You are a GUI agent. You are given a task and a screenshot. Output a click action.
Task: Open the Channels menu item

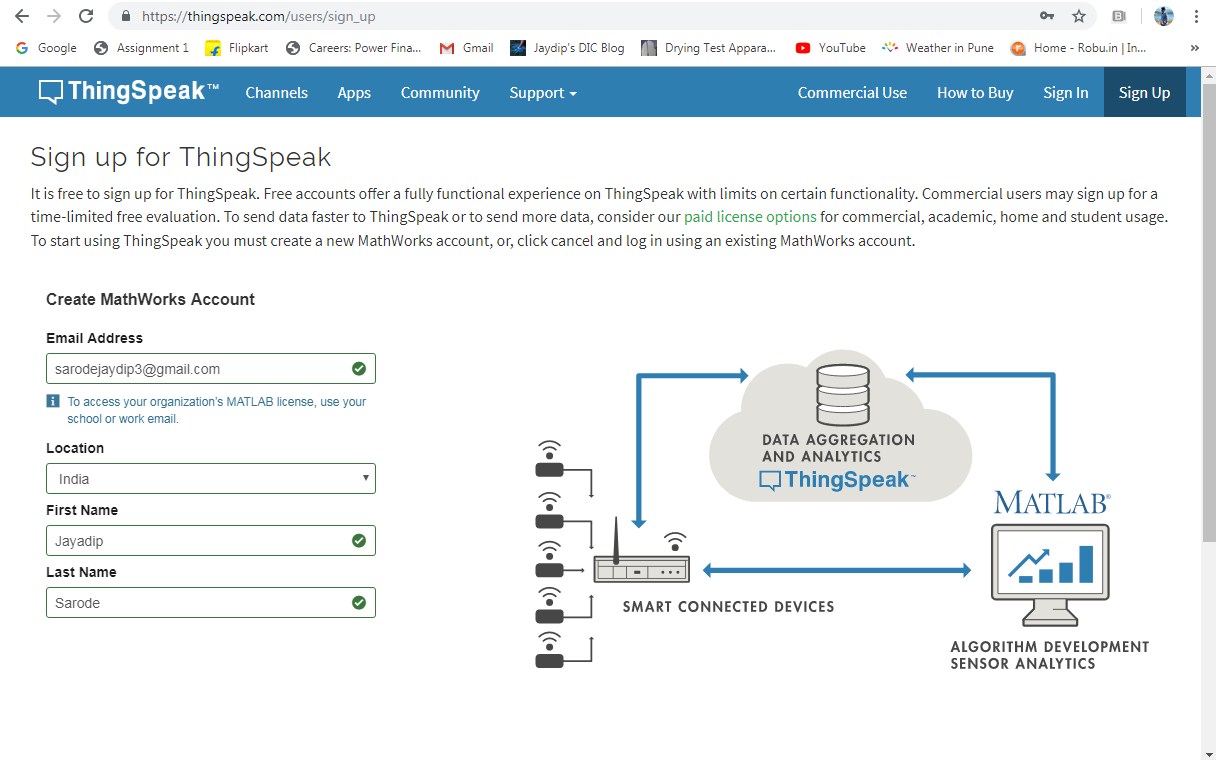(x=277, y=92)
